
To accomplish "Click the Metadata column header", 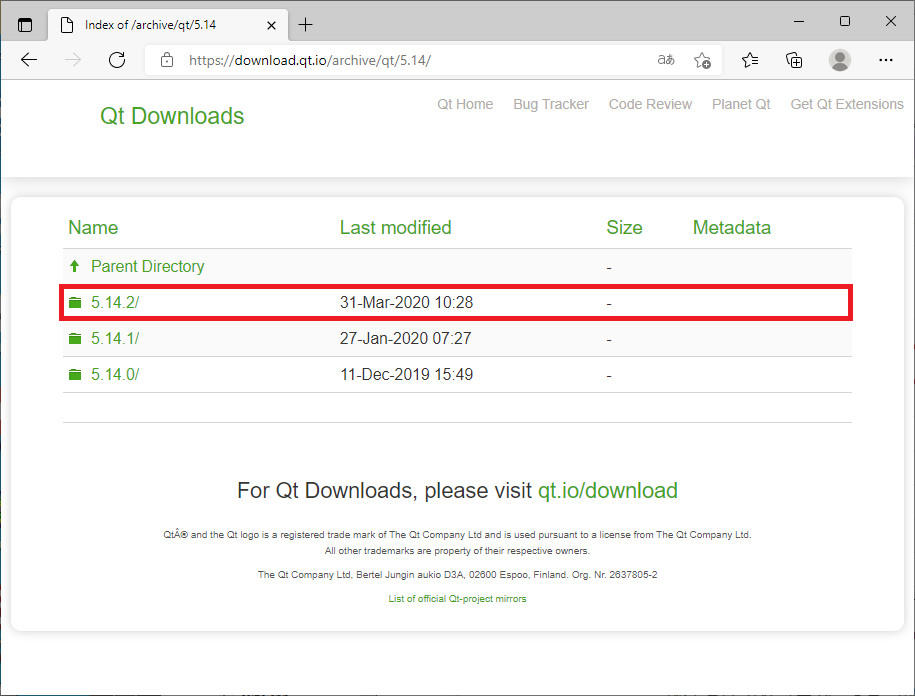I will point(732,228).
